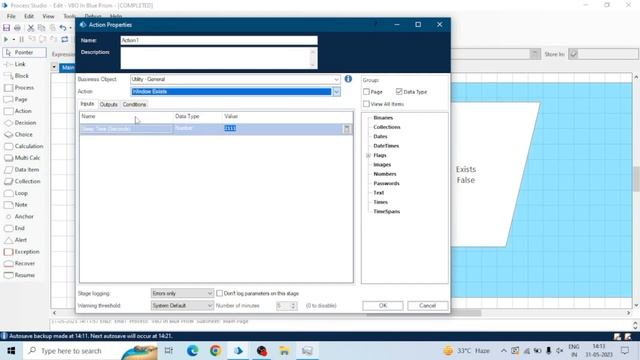
Task: Select Numbers in the data tree
Action: [384, 174]
